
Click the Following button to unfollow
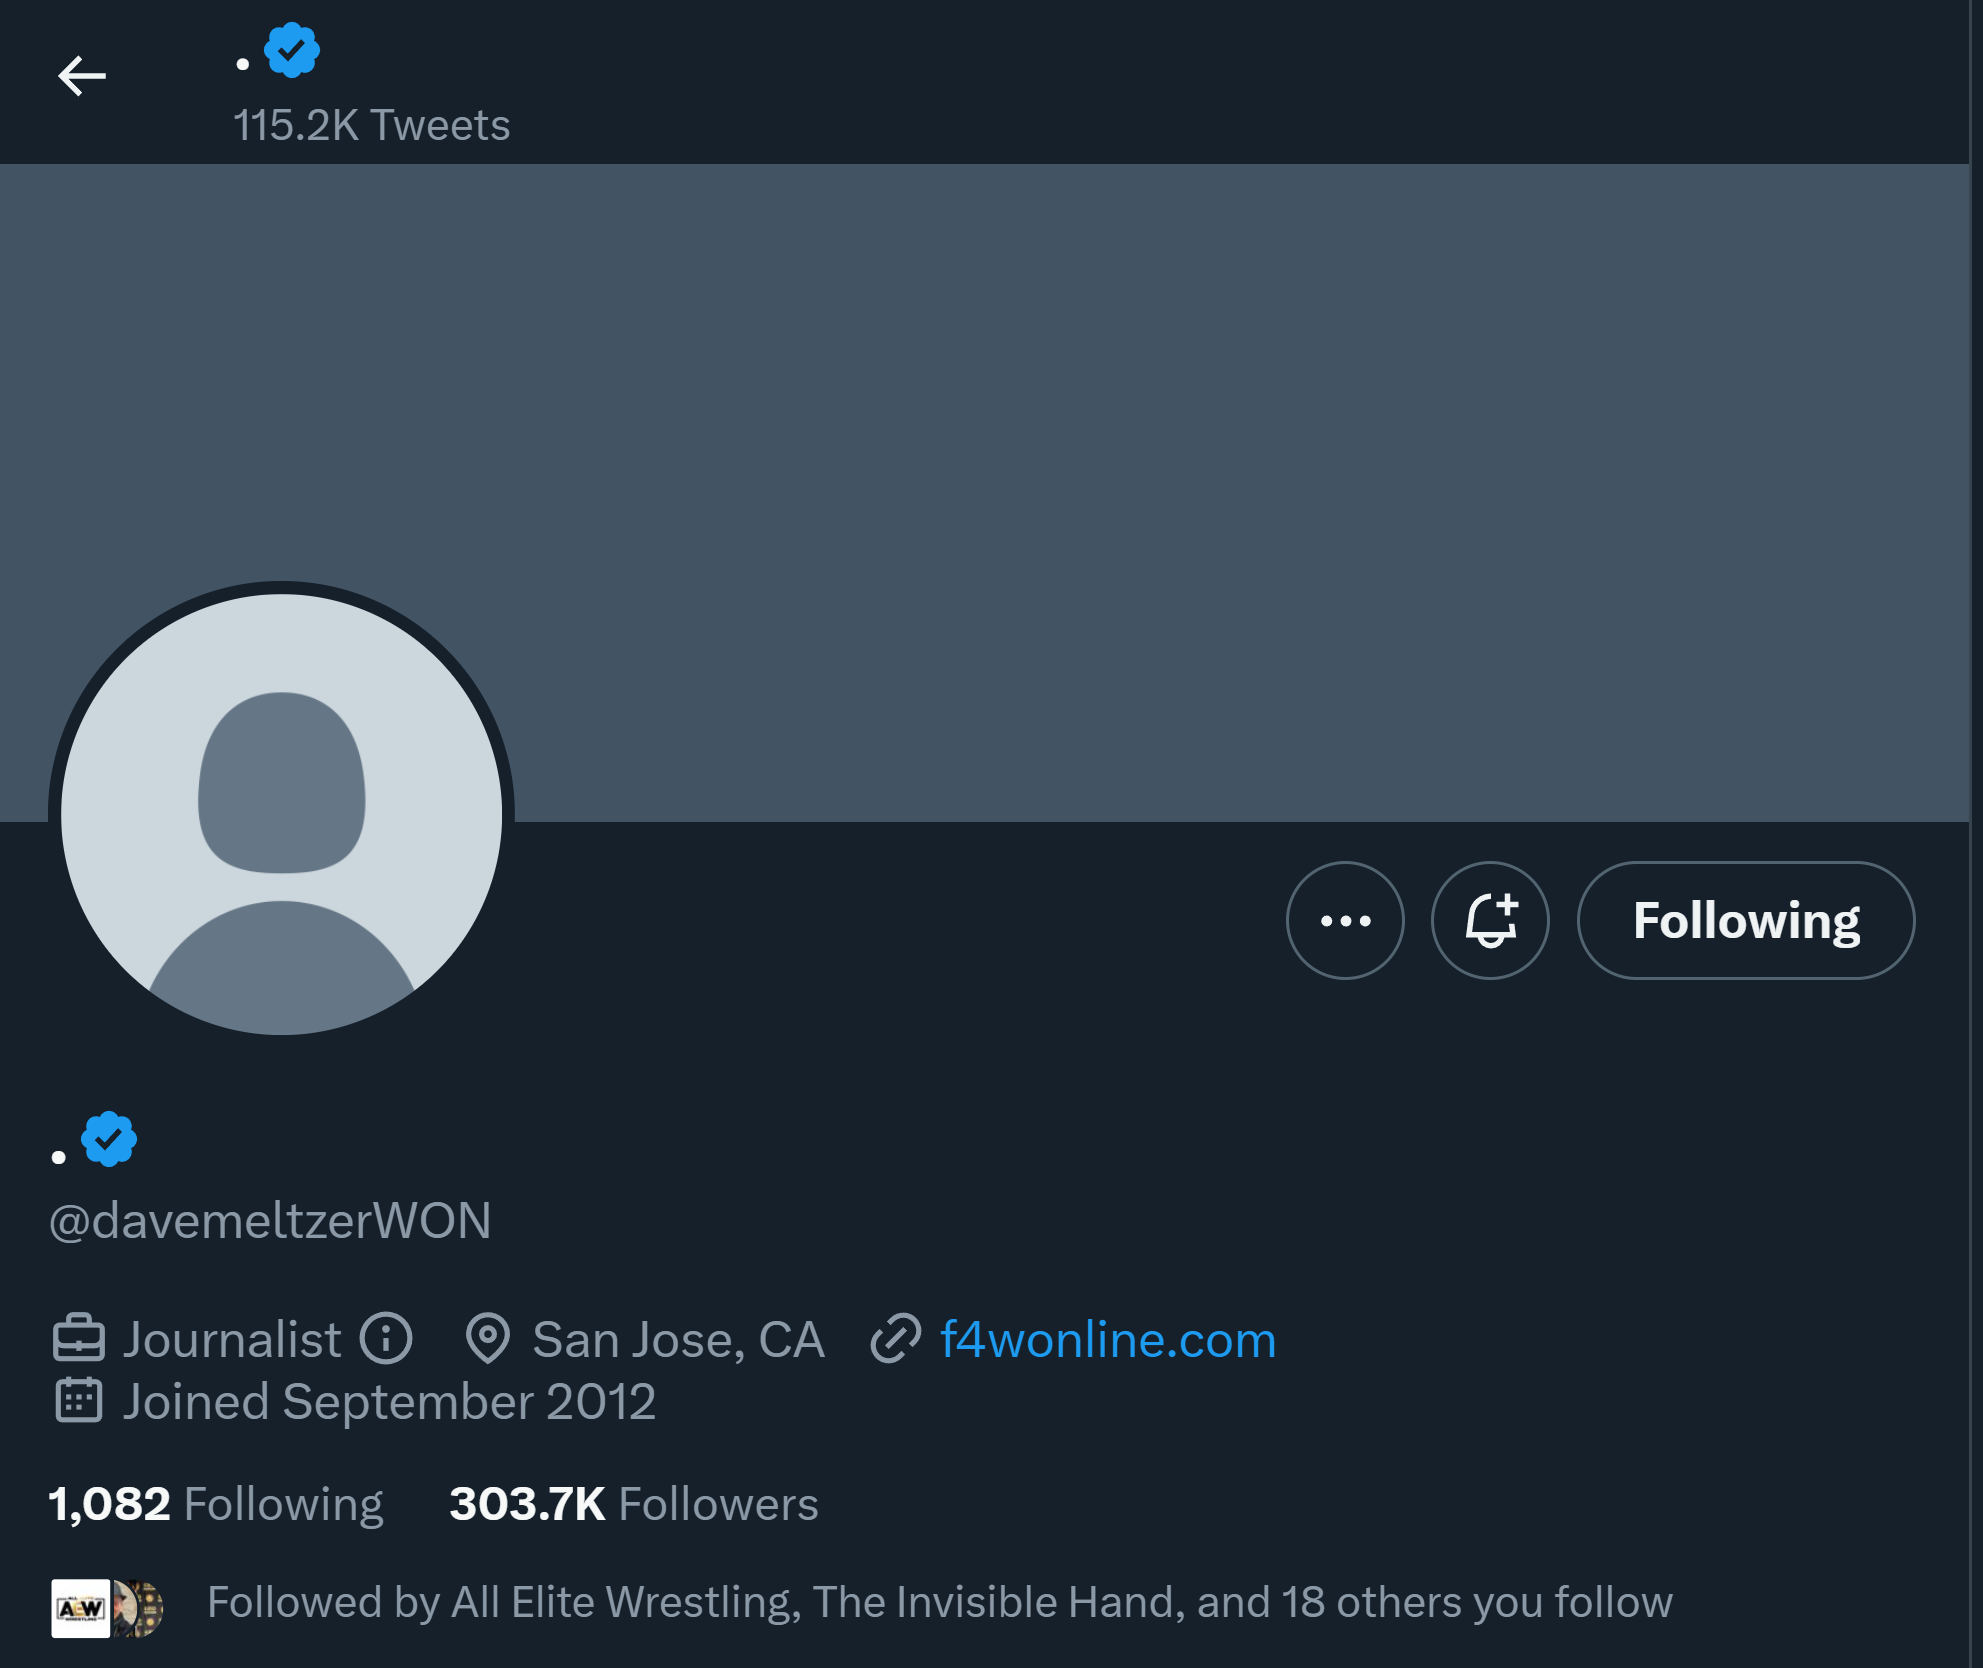pos(1745,920)
